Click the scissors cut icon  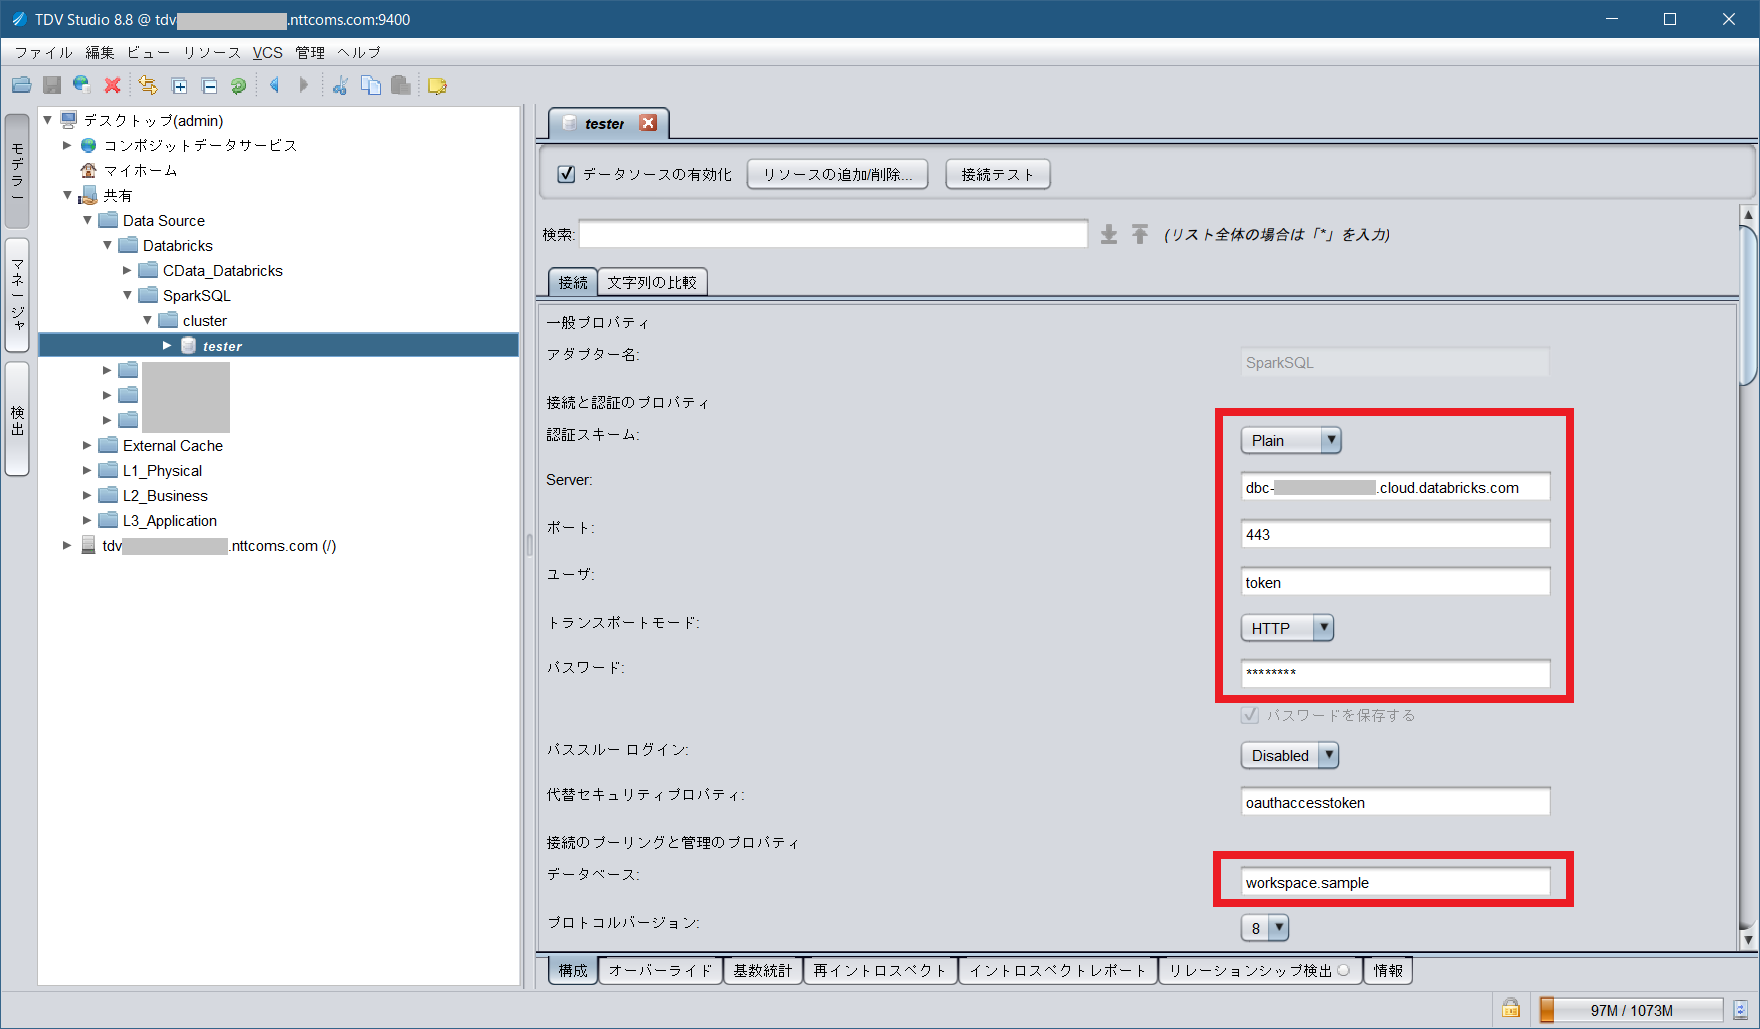[340, 86]
